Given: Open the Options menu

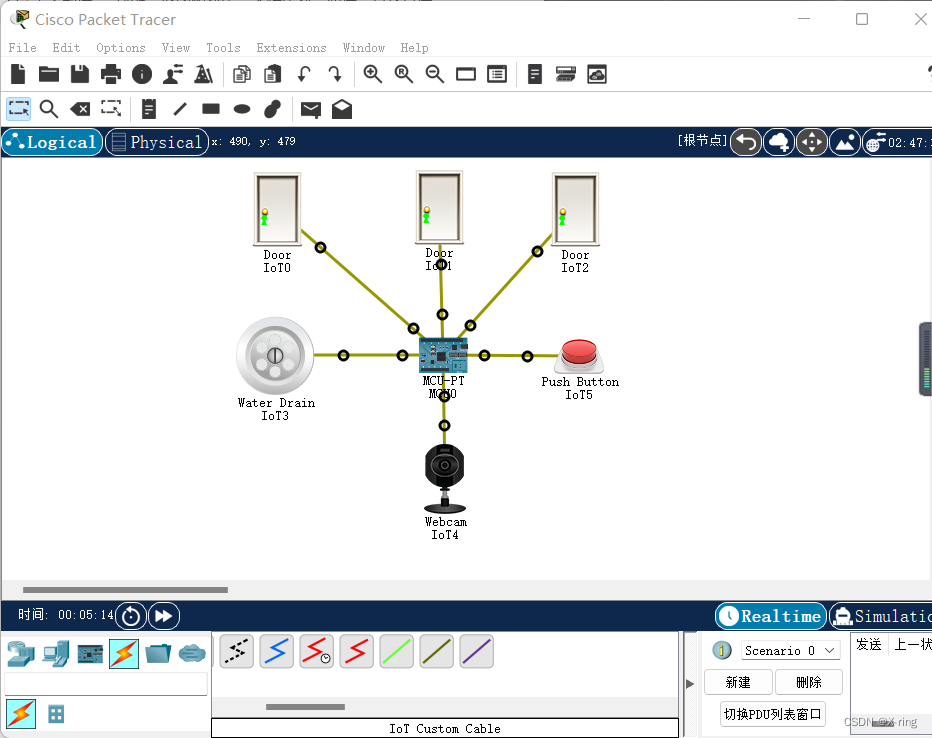Looking at the screenshot, I should (x=121, y=48).
